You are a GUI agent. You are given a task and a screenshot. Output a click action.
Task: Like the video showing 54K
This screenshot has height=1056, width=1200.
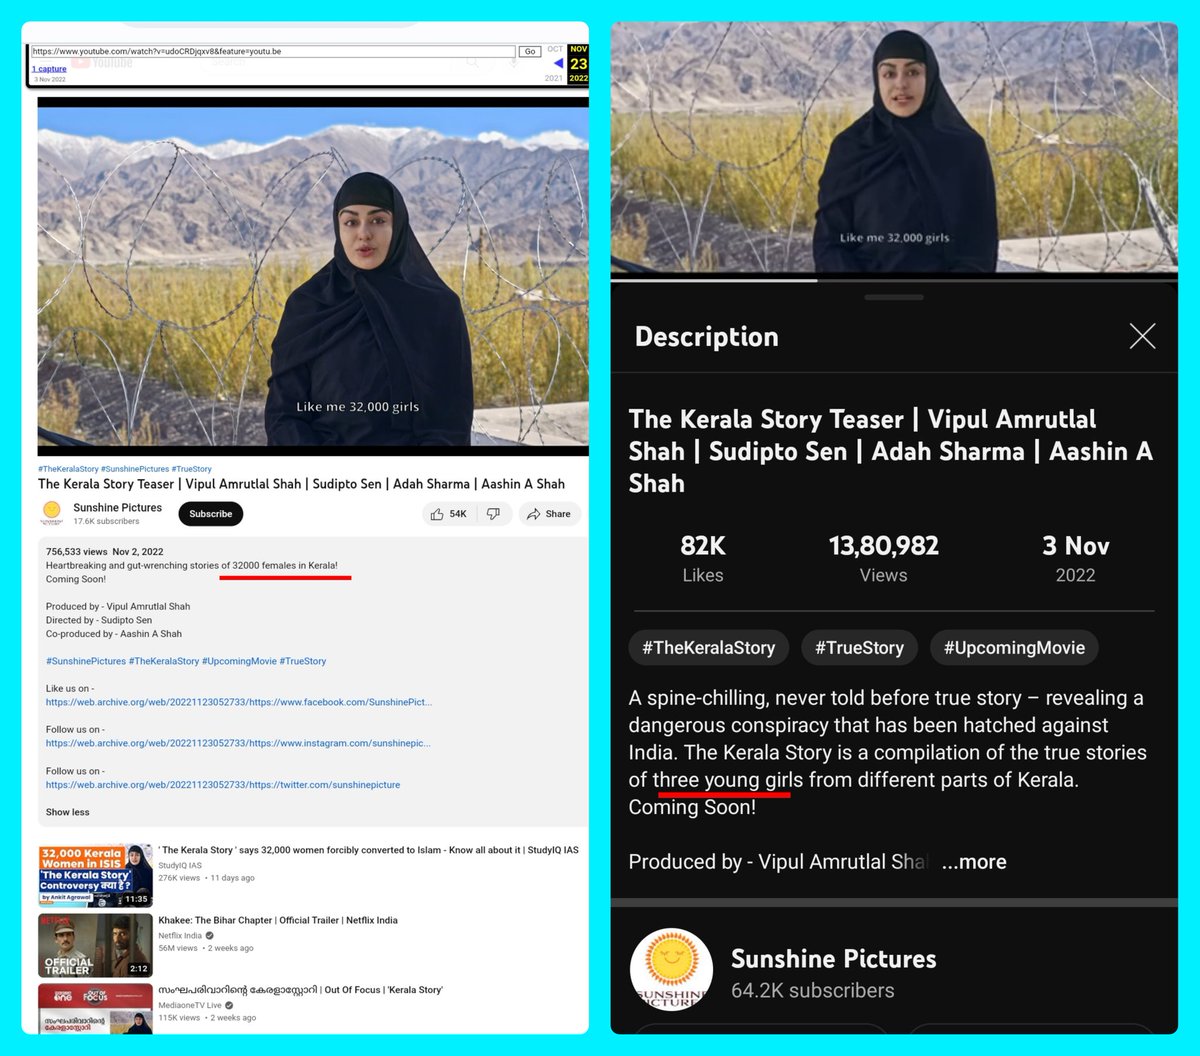click(x=448, y=514)
